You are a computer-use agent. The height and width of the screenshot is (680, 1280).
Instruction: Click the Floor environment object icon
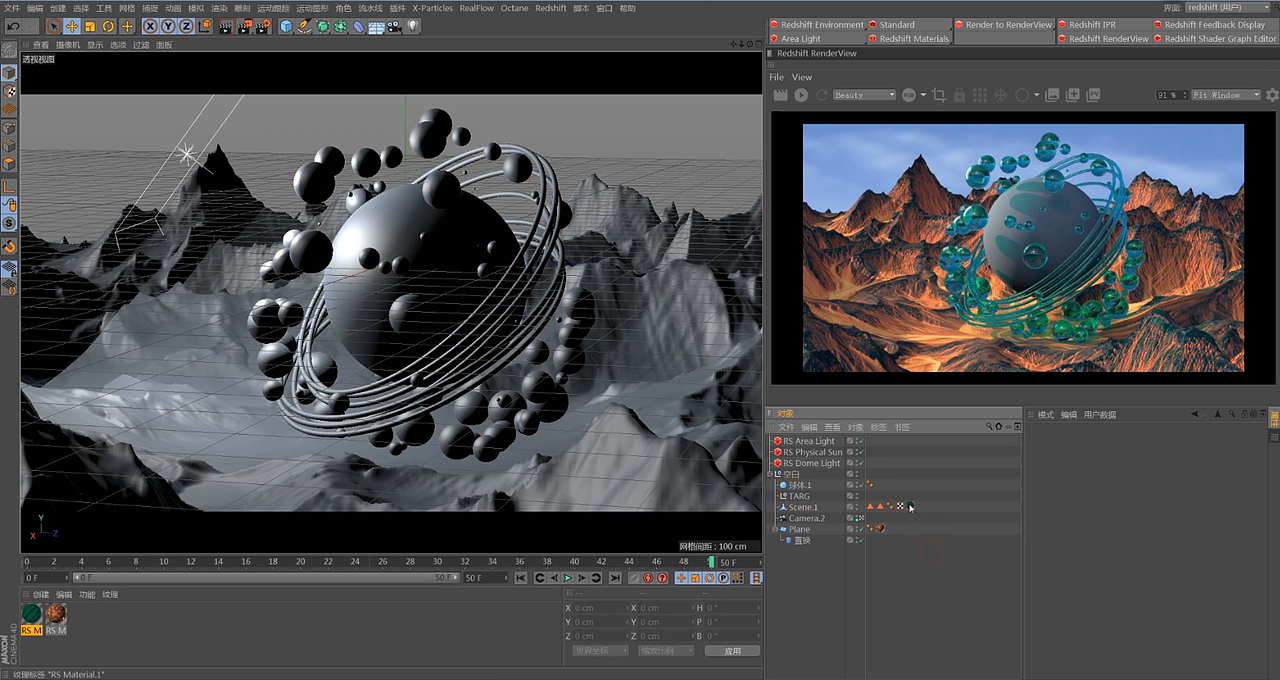tap(376, 26)
